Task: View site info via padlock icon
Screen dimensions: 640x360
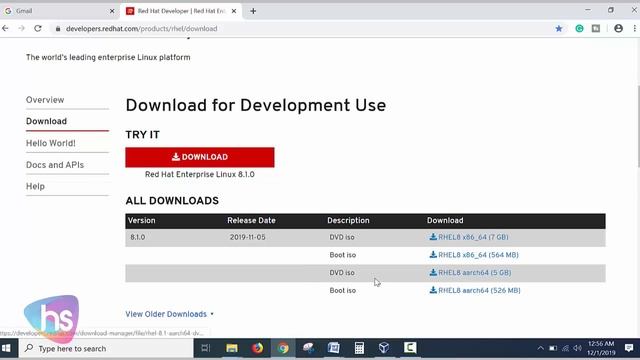Action: (x=58, y=29)
